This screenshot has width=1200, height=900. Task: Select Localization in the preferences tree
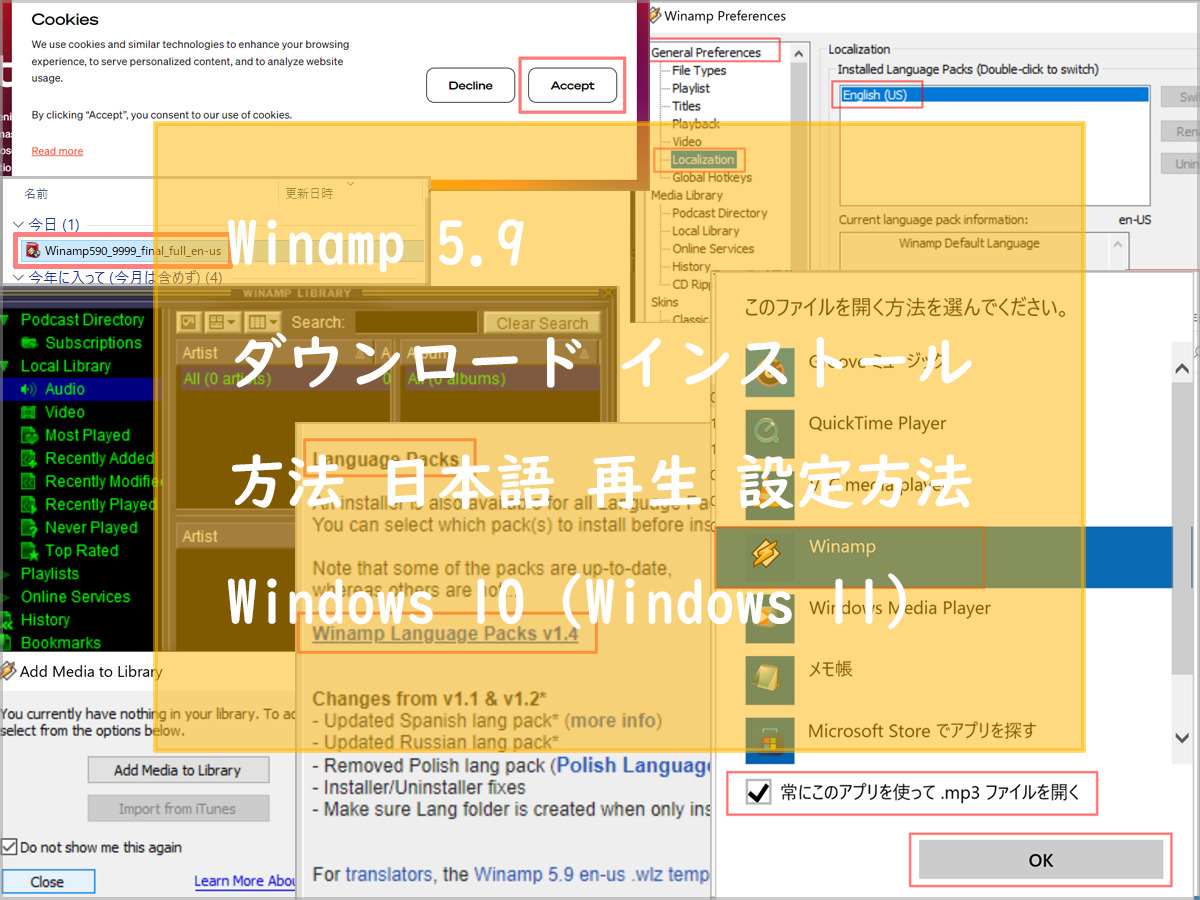702,159
